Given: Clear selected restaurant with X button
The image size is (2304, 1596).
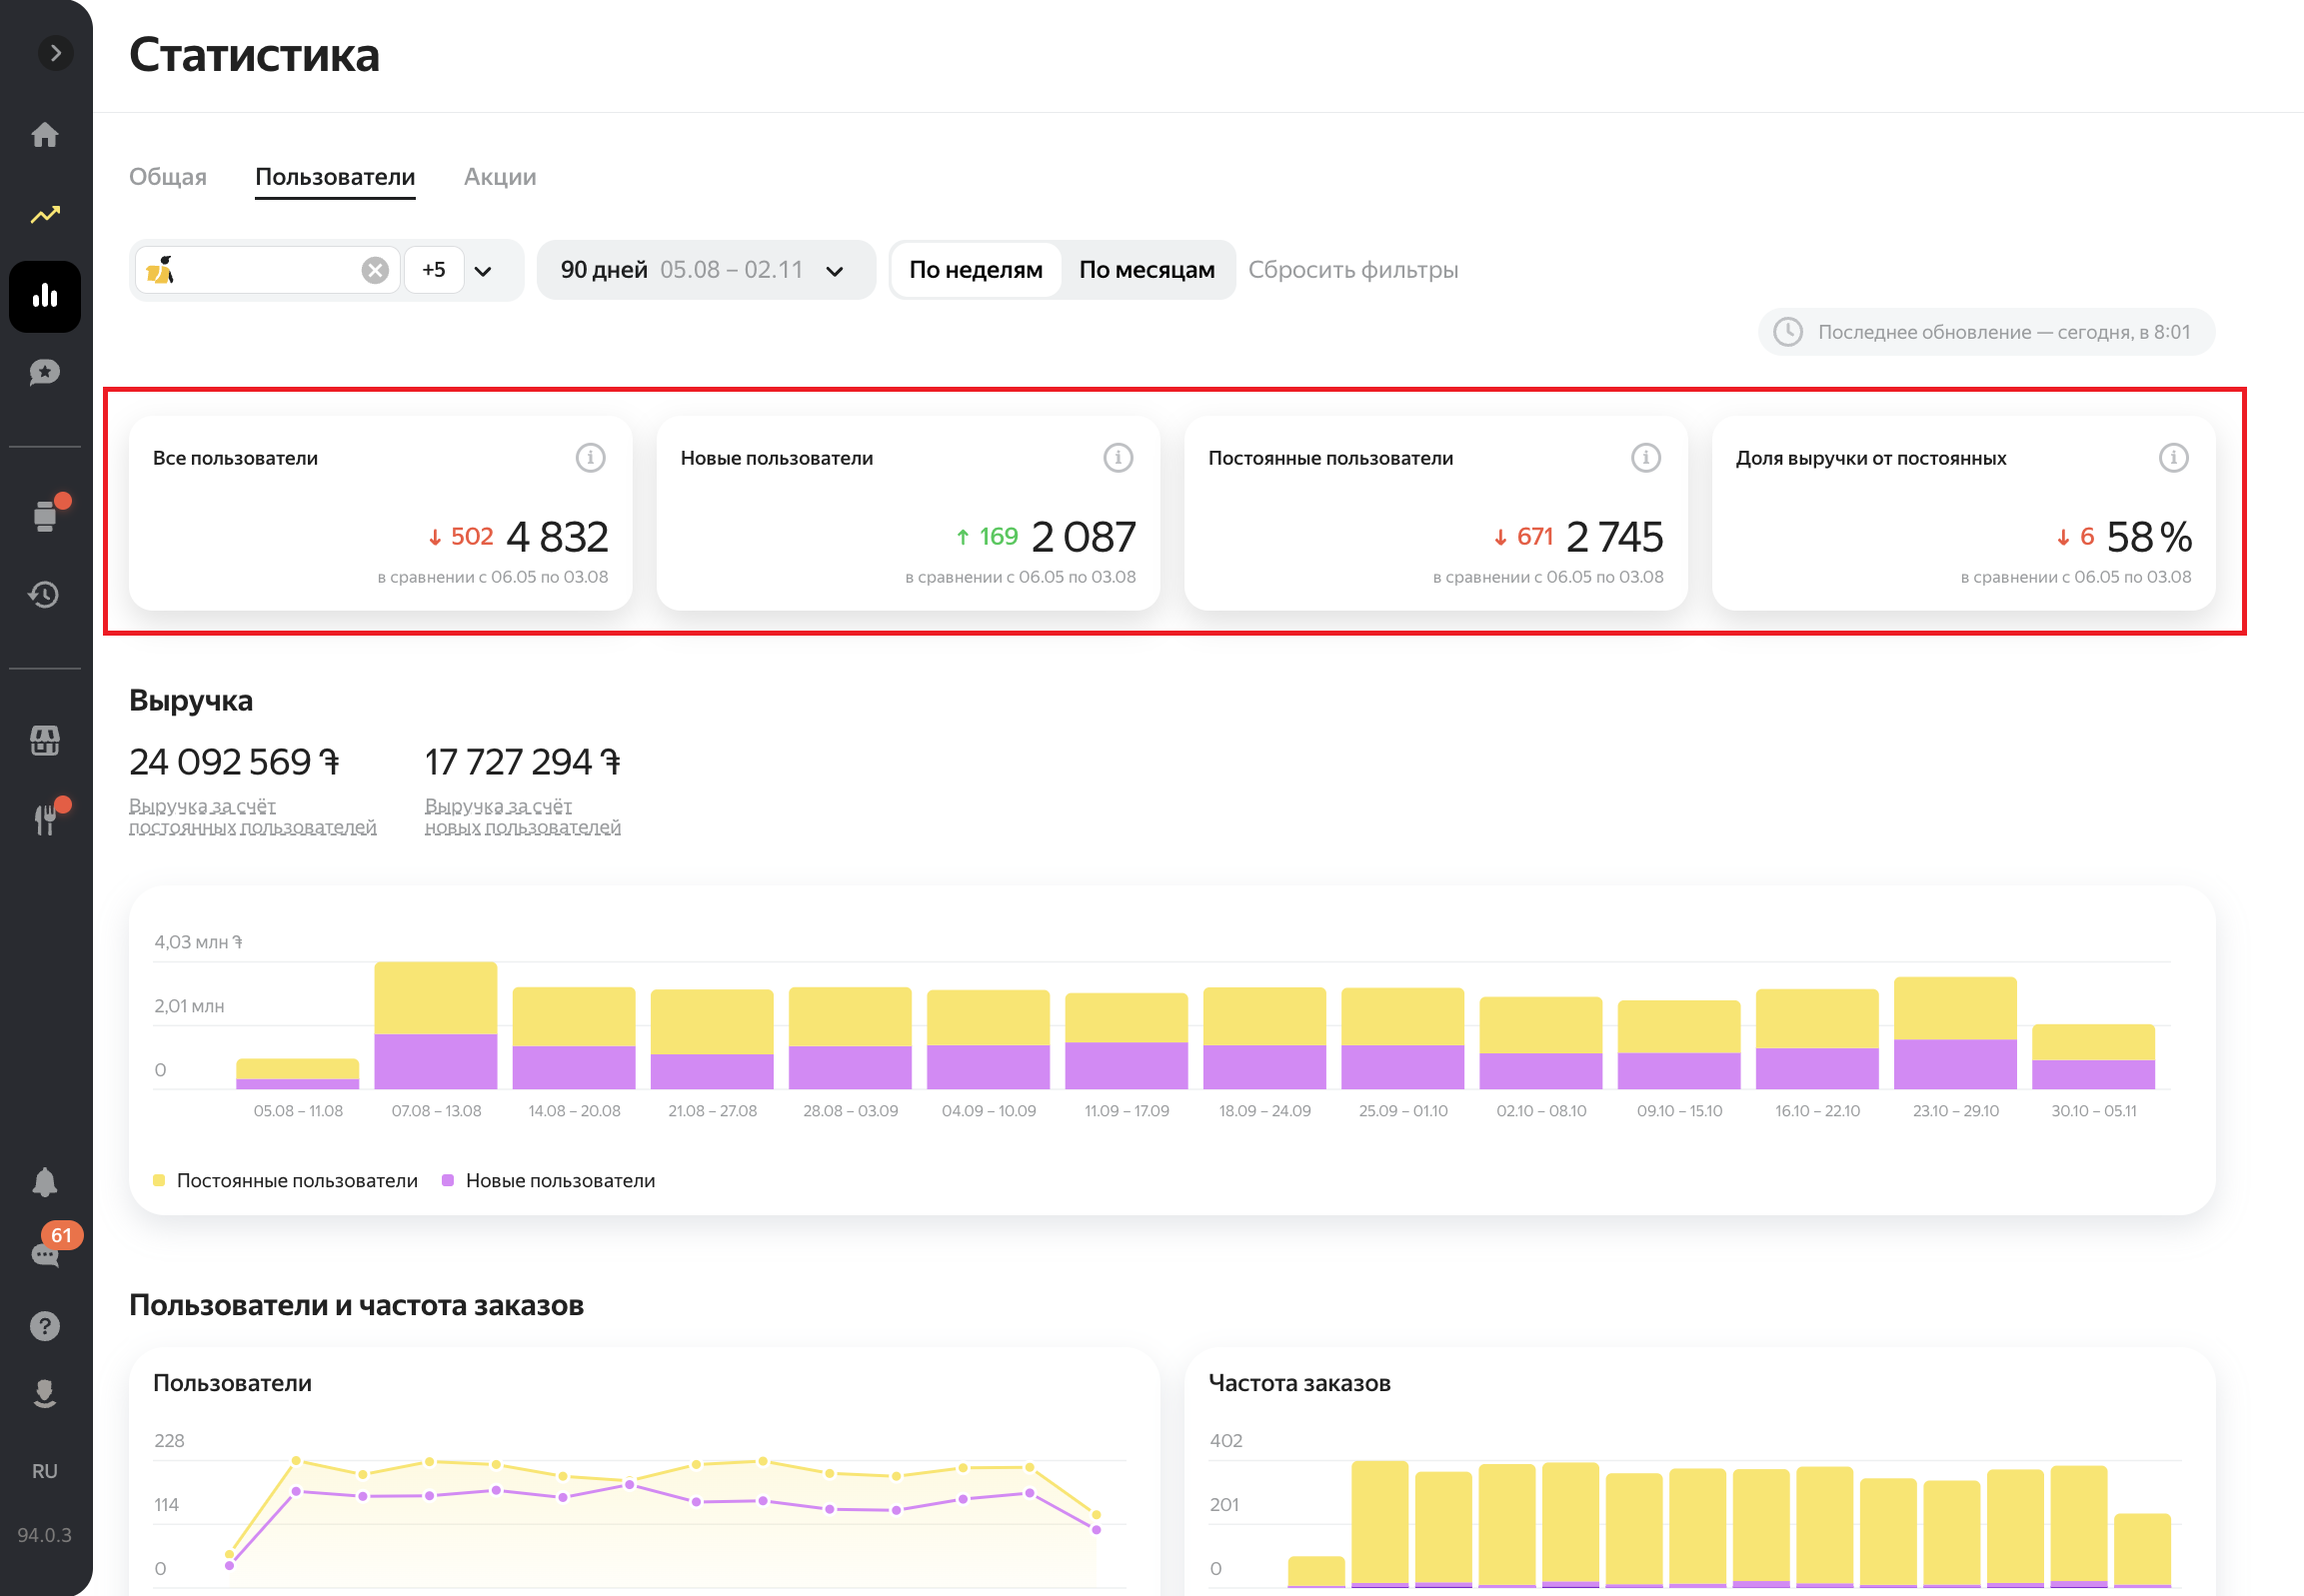Looking at the screenshot, I should coord(375,270).
